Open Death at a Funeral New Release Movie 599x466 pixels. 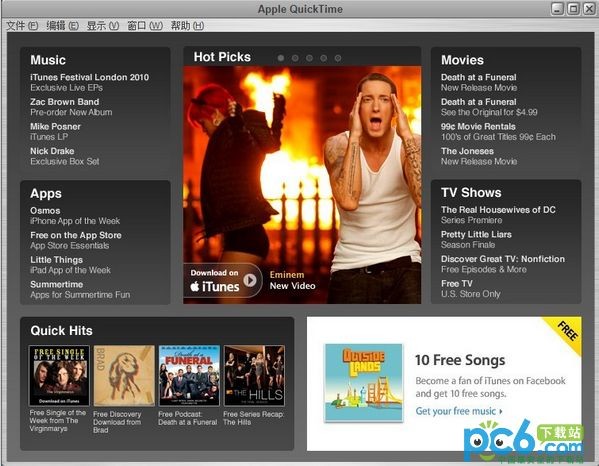(x=479, y=82)
